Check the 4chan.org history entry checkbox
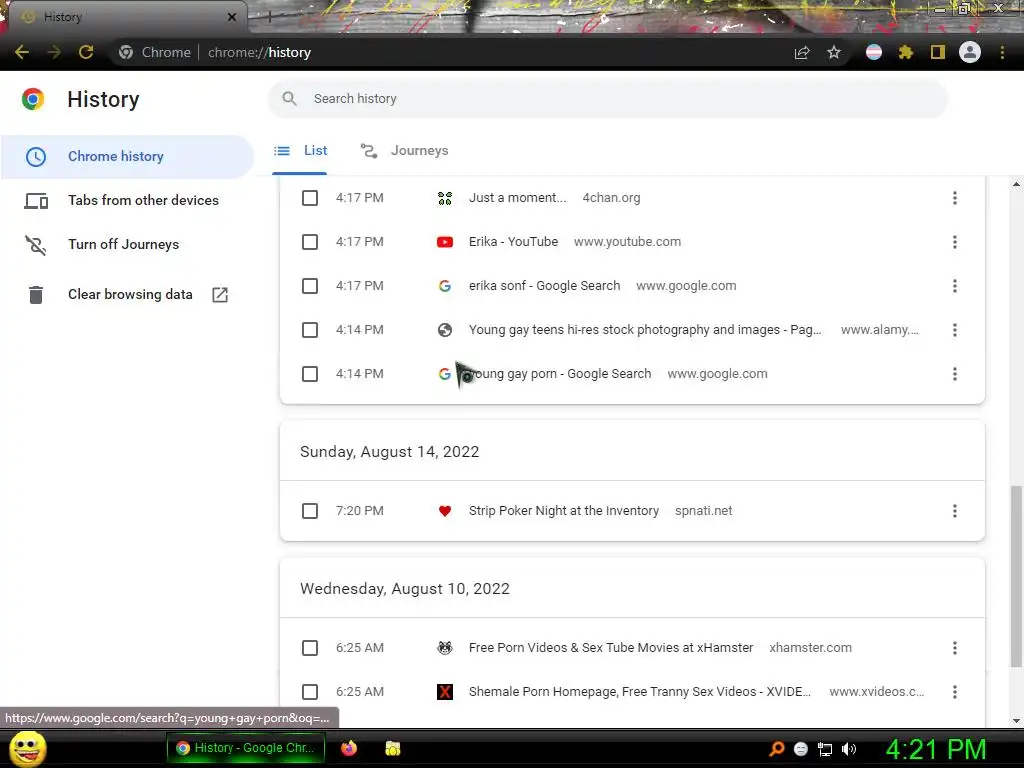This screenshot has height=768, width=1024. pyautogui.click(x=310, y=198)
